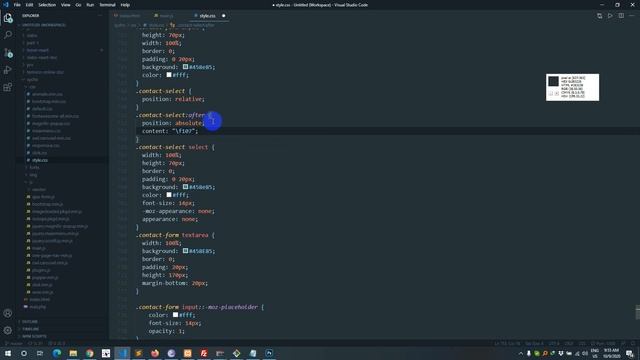Expand the fonts folder in Explorer
Screen dimensions: 640x360
(x=34, y=167)
